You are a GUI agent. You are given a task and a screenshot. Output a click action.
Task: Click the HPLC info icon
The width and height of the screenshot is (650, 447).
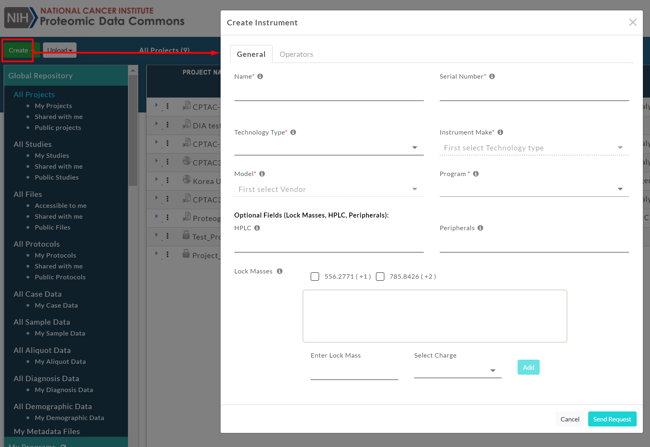click(257, 228)
